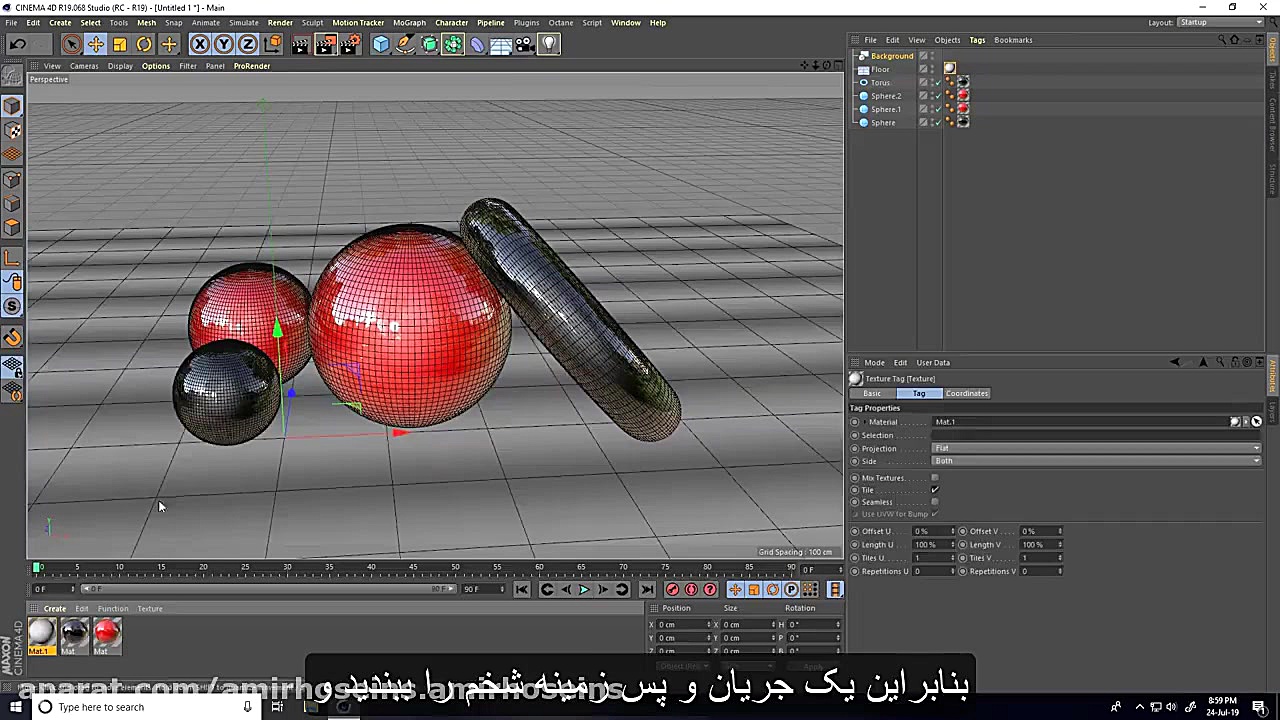
Task: Select the Live Selection tool
Action: (x=71, y=43)
